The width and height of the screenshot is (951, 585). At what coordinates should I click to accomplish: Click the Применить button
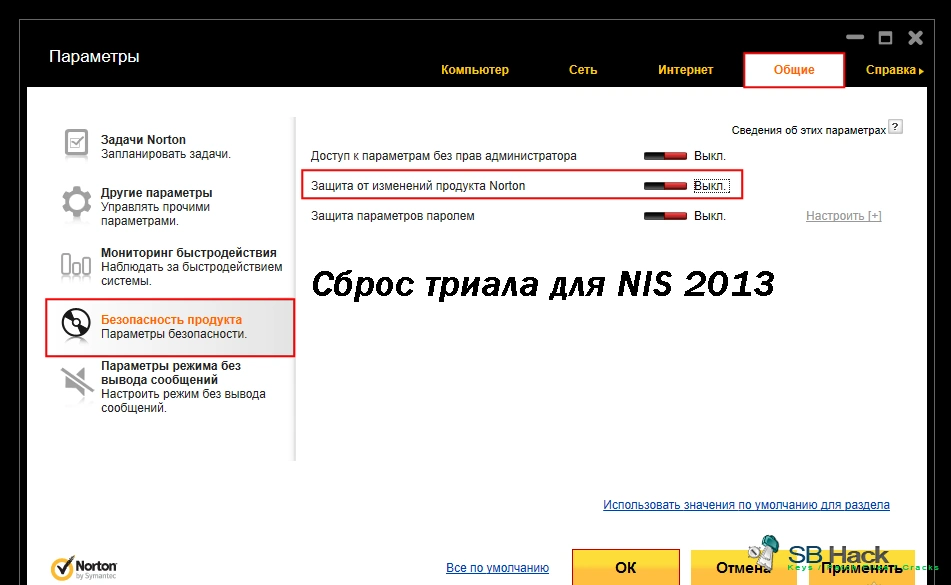pos(862,567)
